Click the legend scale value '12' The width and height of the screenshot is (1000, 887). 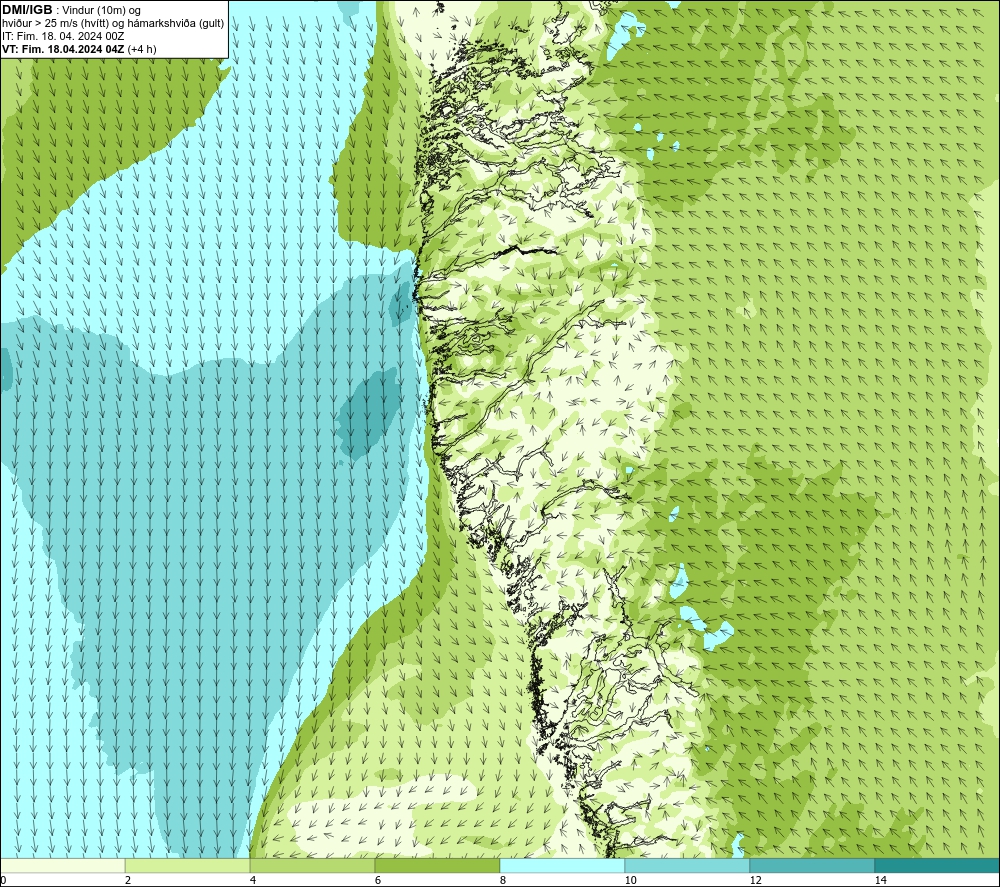755,880
